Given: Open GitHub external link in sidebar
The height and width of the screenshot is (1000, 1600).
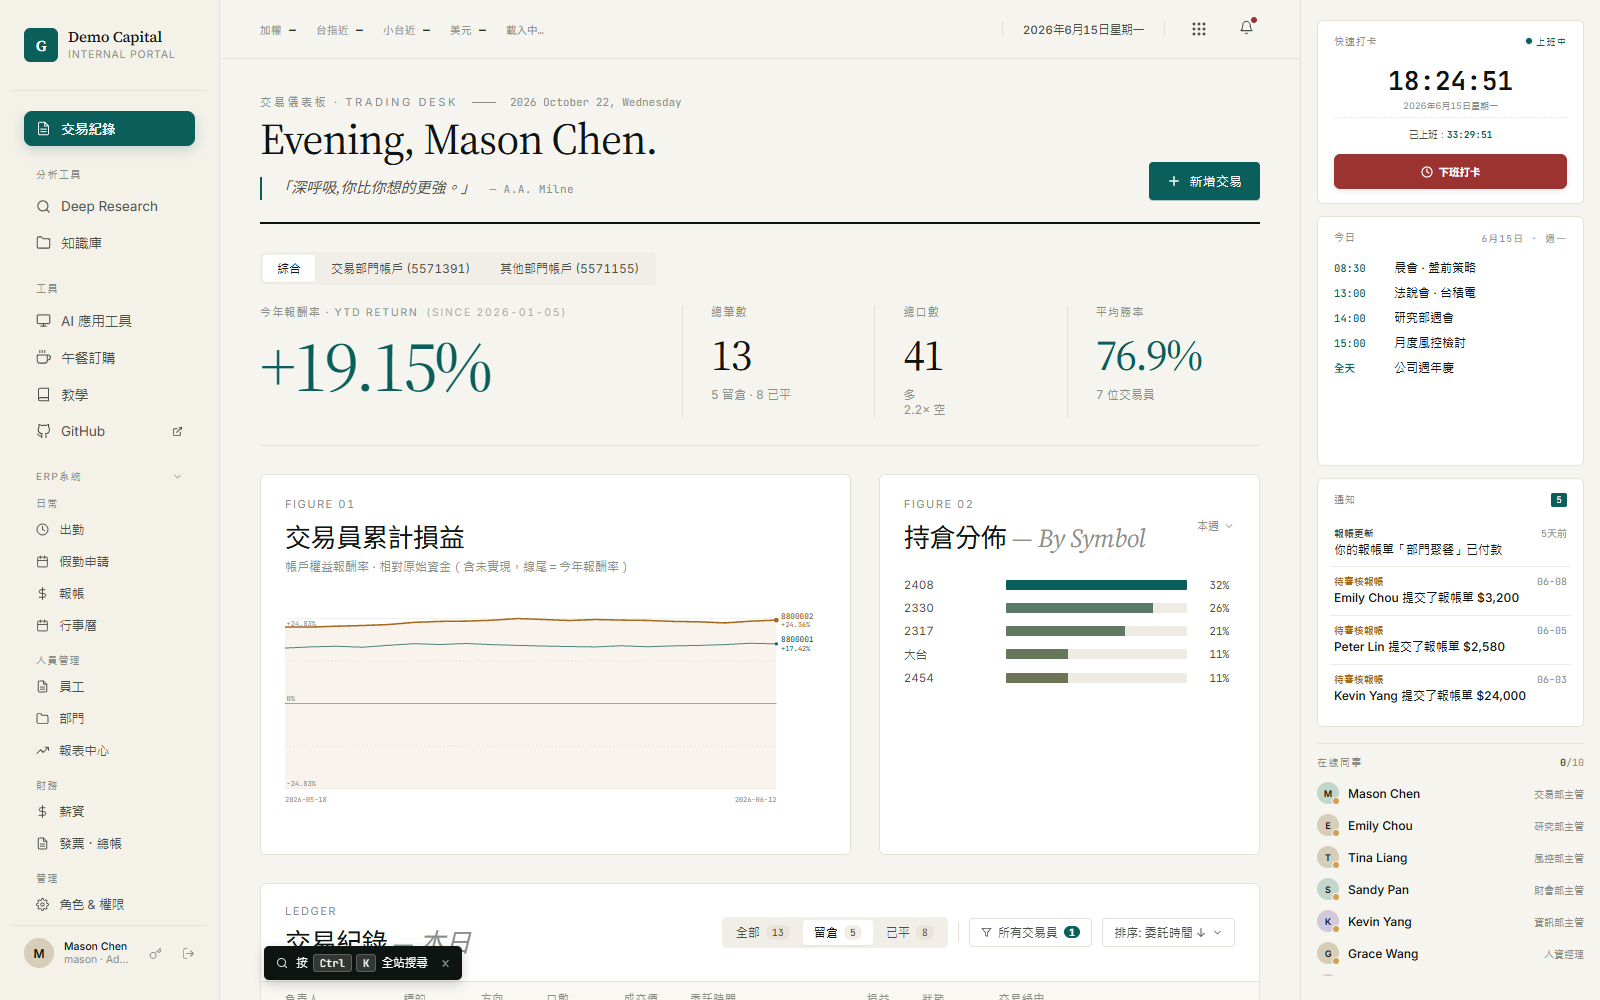Looking at the screenshot, I should (x=109, y=431).
